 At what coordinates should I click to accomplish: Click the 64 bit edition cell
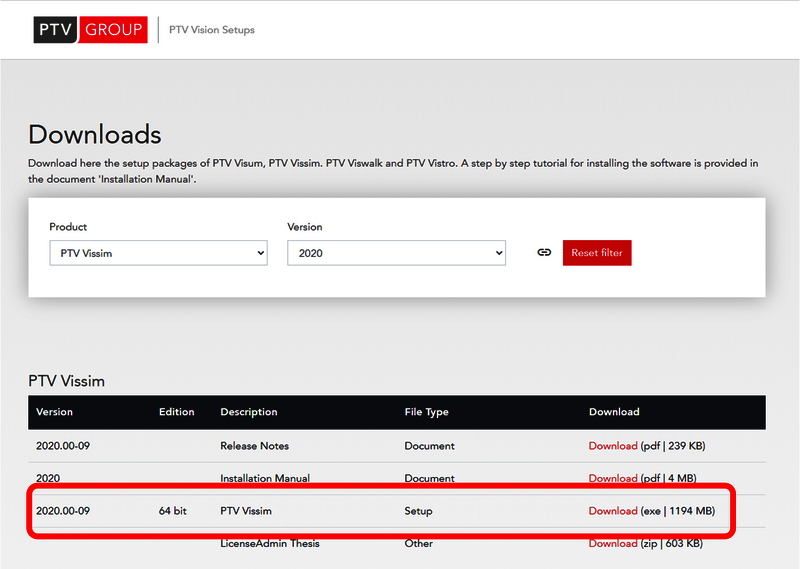(x=173, y=511)
